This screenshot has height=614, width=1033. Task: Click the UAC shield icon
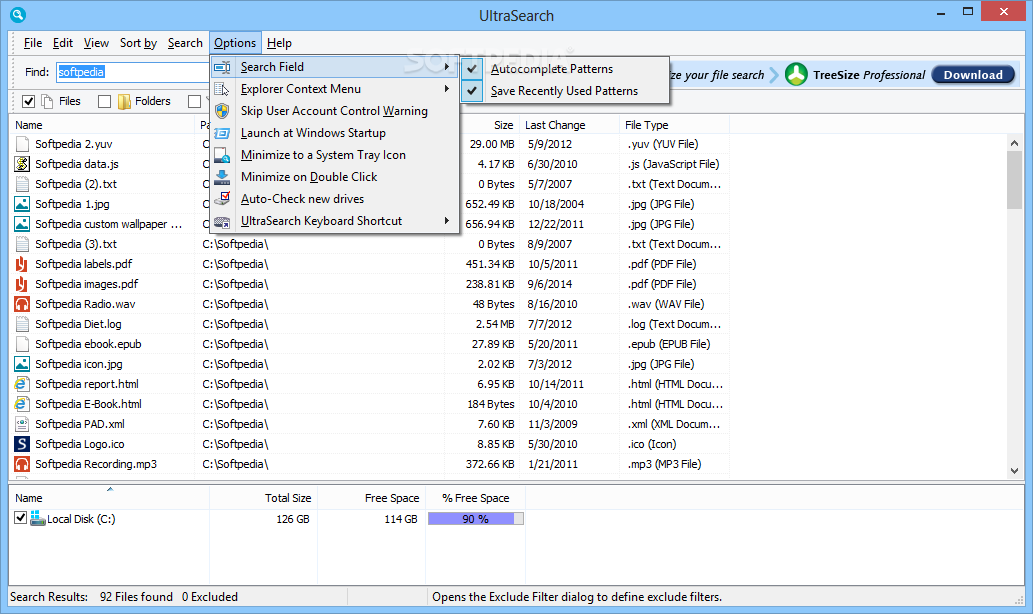pos(222,111)
